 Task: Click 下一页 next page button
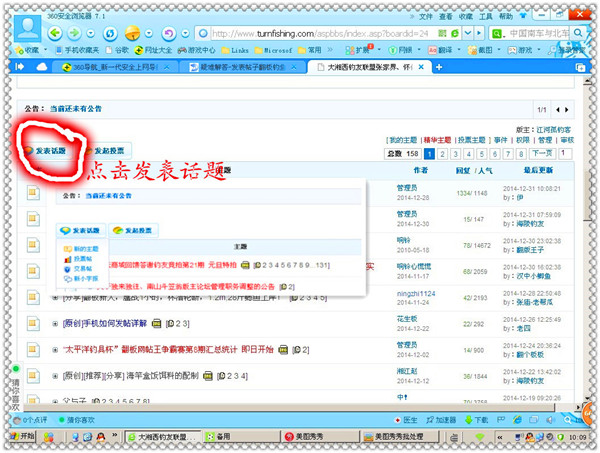click(x=542, y=154)
